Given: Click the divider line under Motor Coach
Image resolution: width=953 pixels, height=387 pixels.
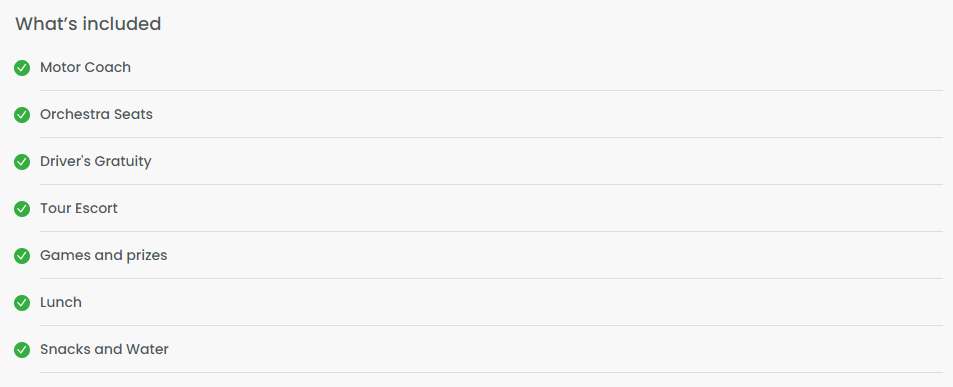Looking at the screenshot, I should (491, 91).
